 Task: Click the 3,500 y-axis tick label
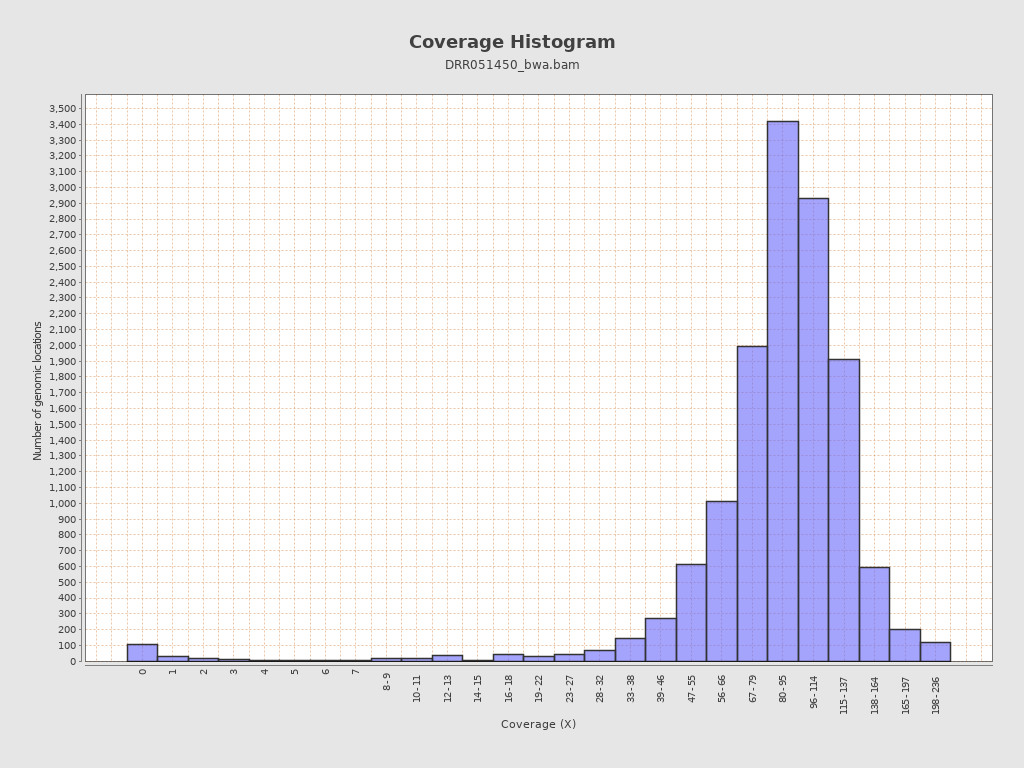63,108
